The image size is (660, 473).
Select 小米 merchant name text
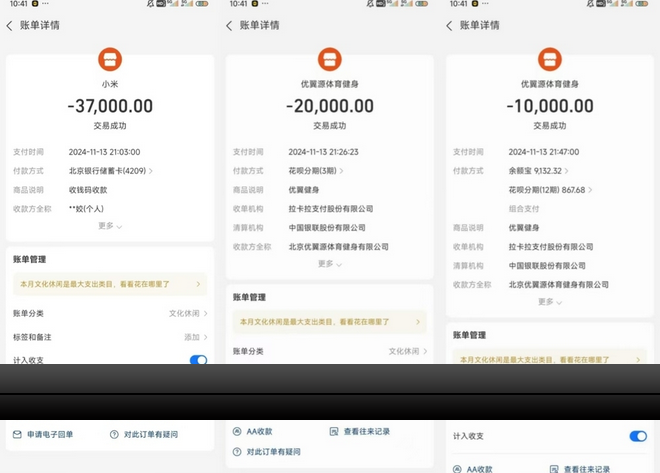click(110, 84)
